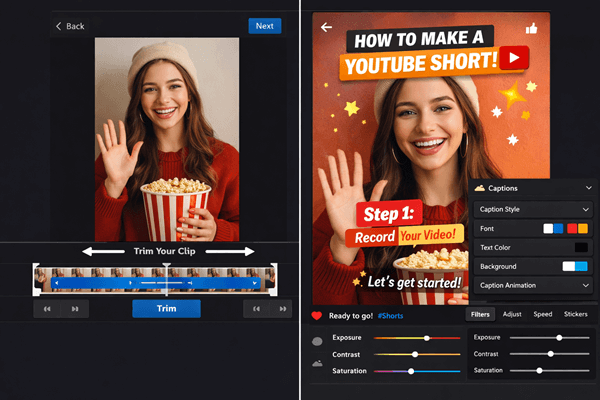Switch to the Adjust tab
Screen dimensions: 600x400
pos(512,314)
